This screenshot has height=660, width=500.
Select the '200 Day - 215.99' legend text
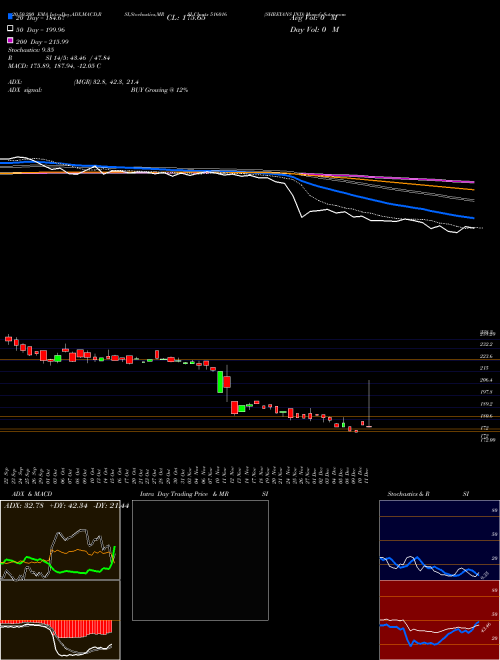[x=42, y=42]
